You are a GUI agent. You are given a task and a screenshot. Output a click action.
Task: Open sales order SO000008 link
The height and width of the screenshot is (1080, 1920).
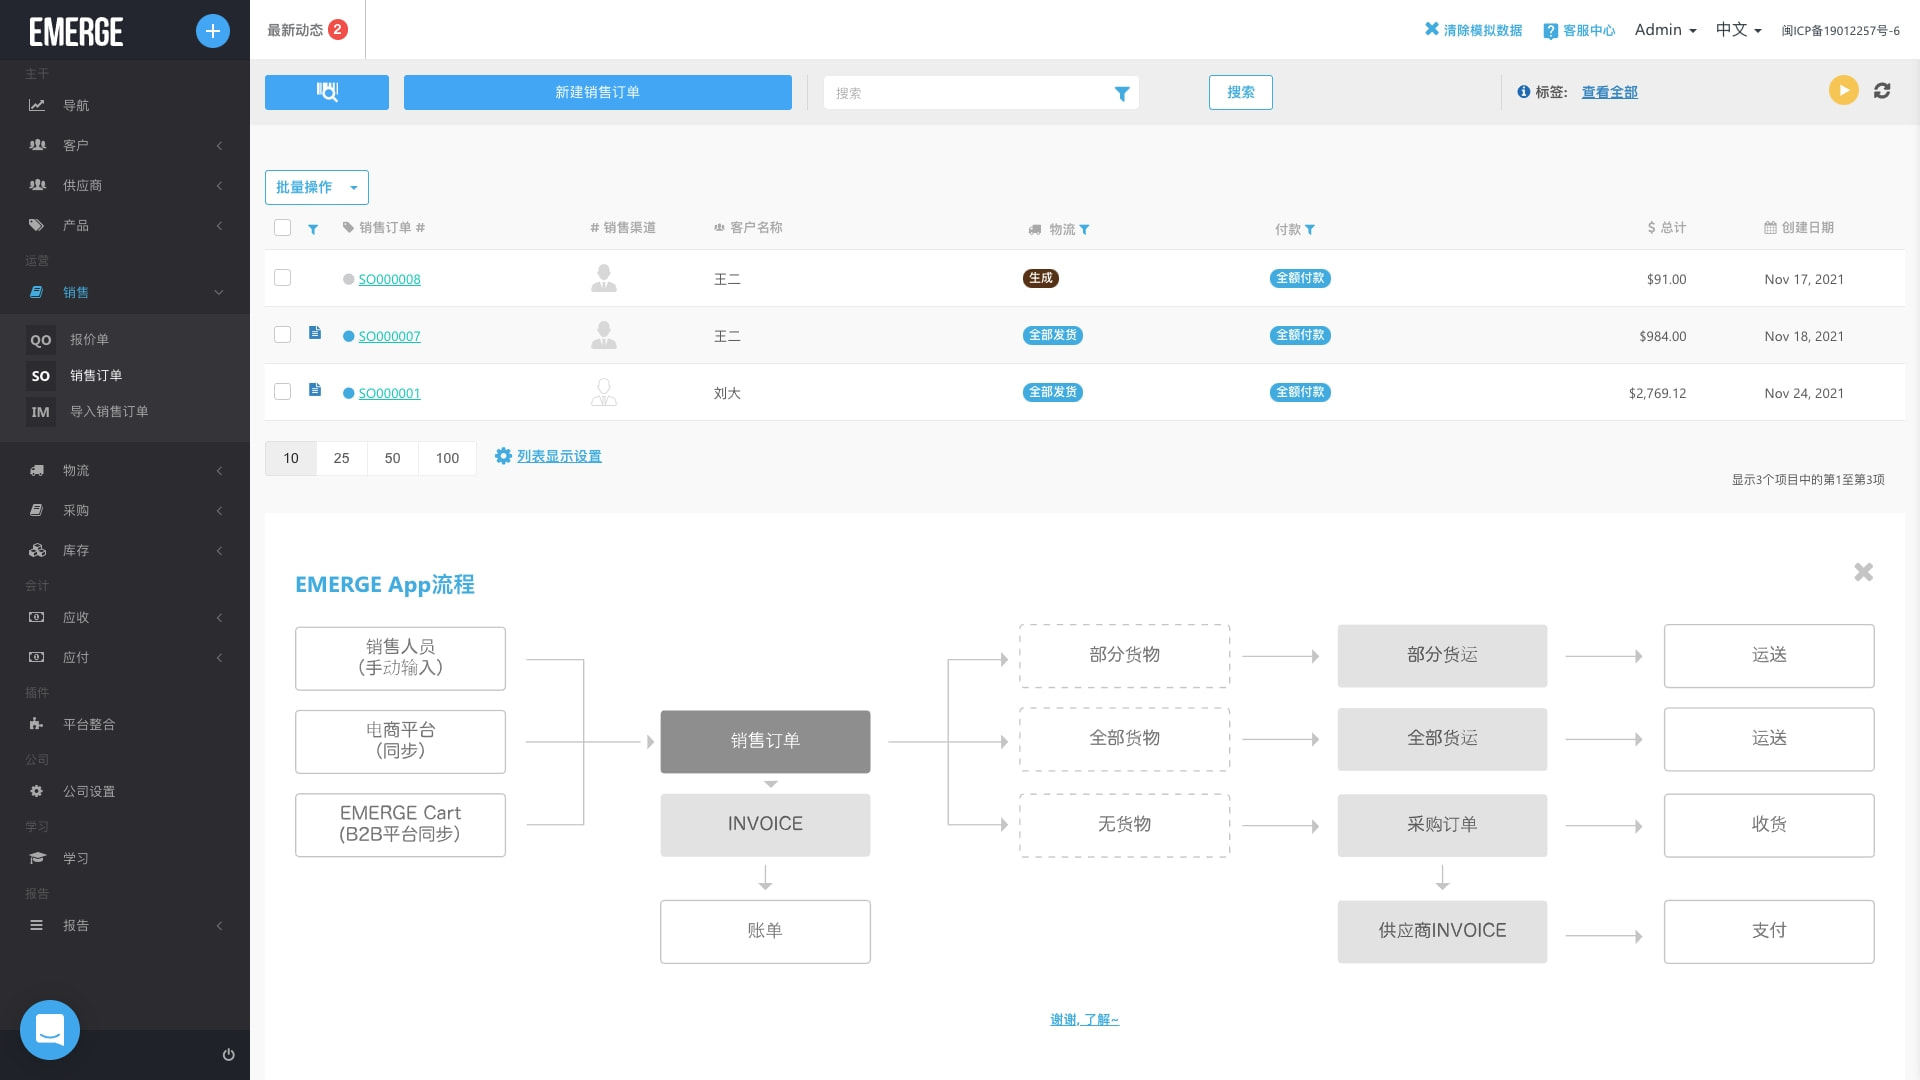(x=389, y=279)
